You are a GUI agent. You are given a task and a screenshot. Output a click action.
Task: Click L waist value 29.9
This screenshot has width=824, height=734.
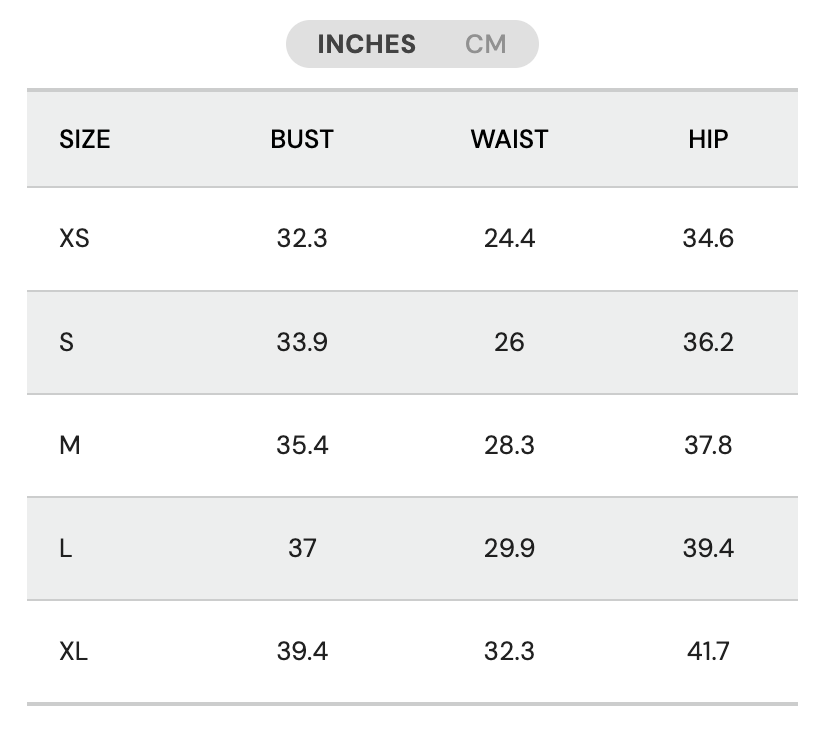[509, 548]
